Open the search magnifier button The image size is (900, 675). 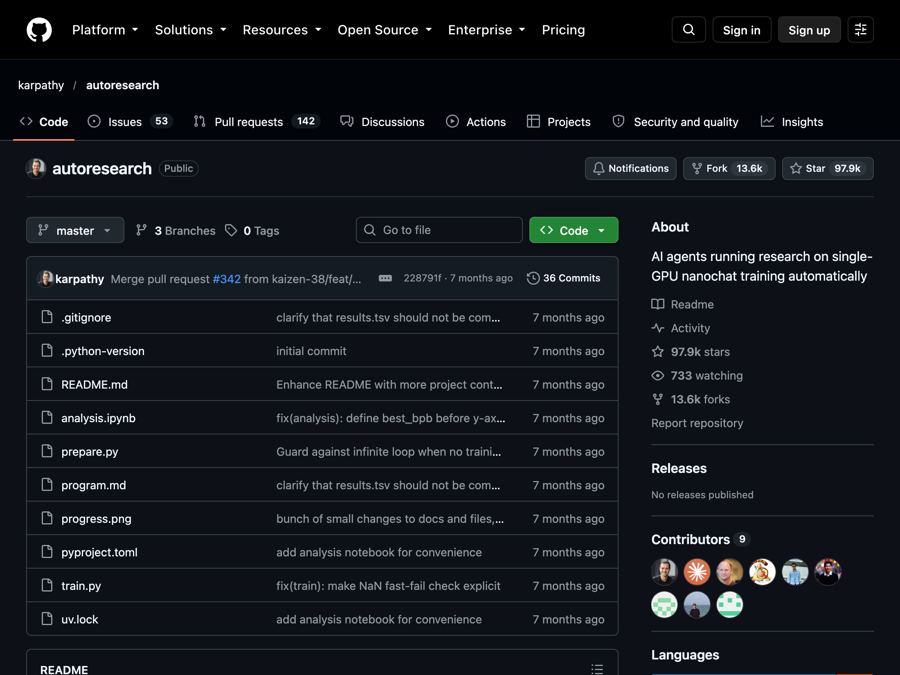click(689, 30)
